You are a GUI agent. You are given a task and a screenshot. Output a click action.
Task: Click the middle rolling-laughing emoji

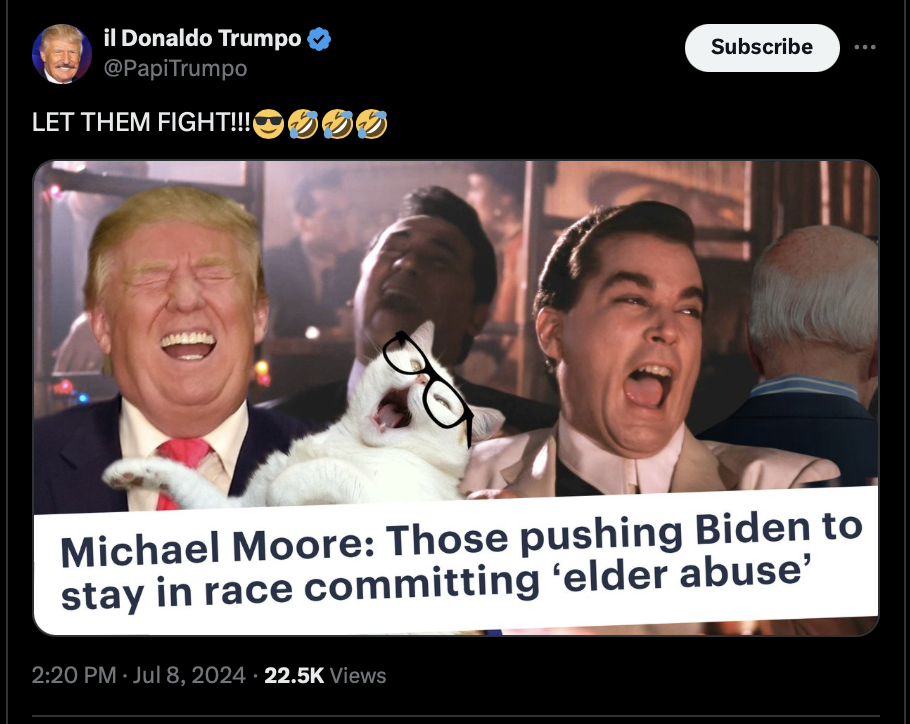337,124
